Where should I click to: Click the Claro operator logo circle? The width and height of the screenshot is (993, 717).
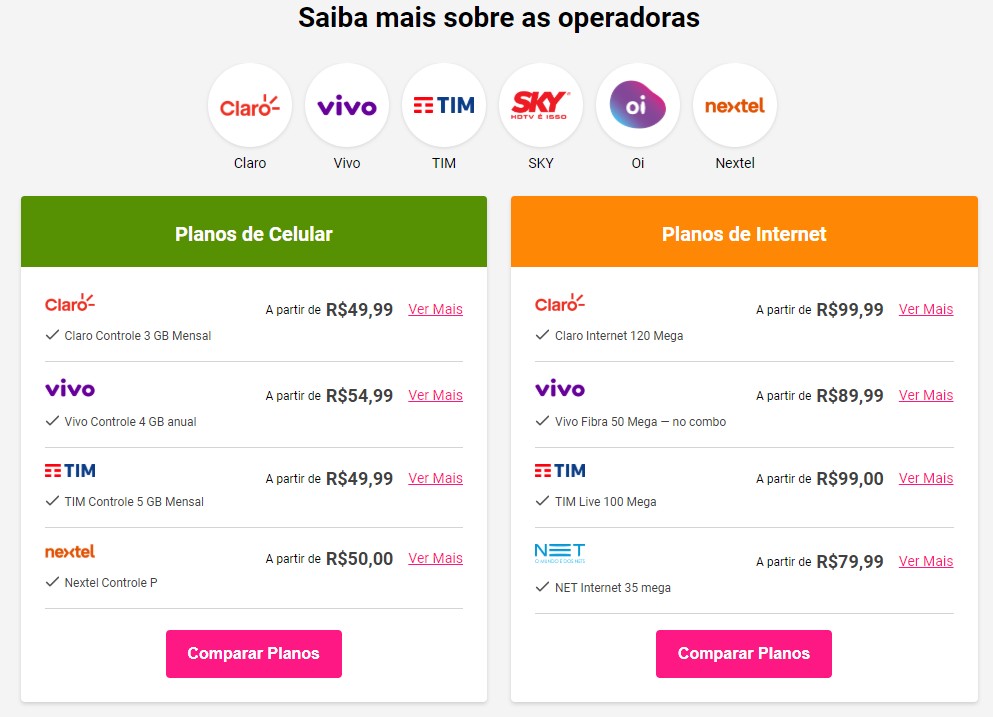(250, 106)
